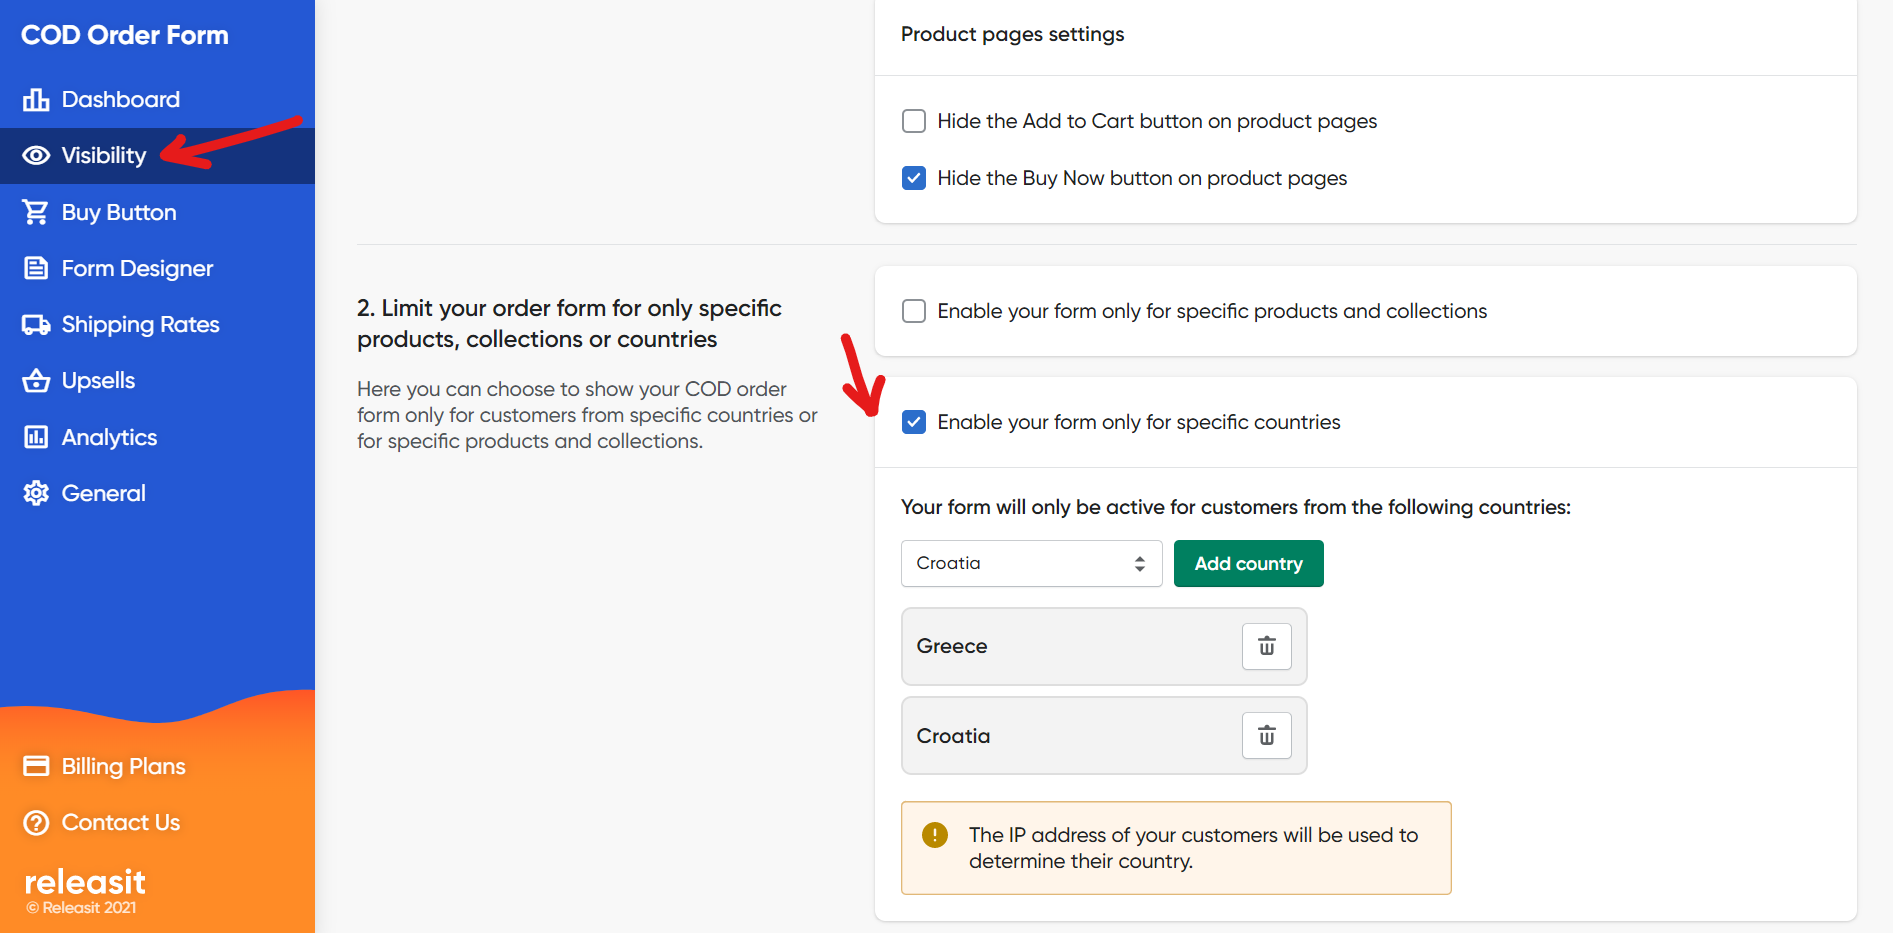Viewport: 1893px width, 933px height.
Task: Open the Croatia country dropdown
Action: (1031, 564)
